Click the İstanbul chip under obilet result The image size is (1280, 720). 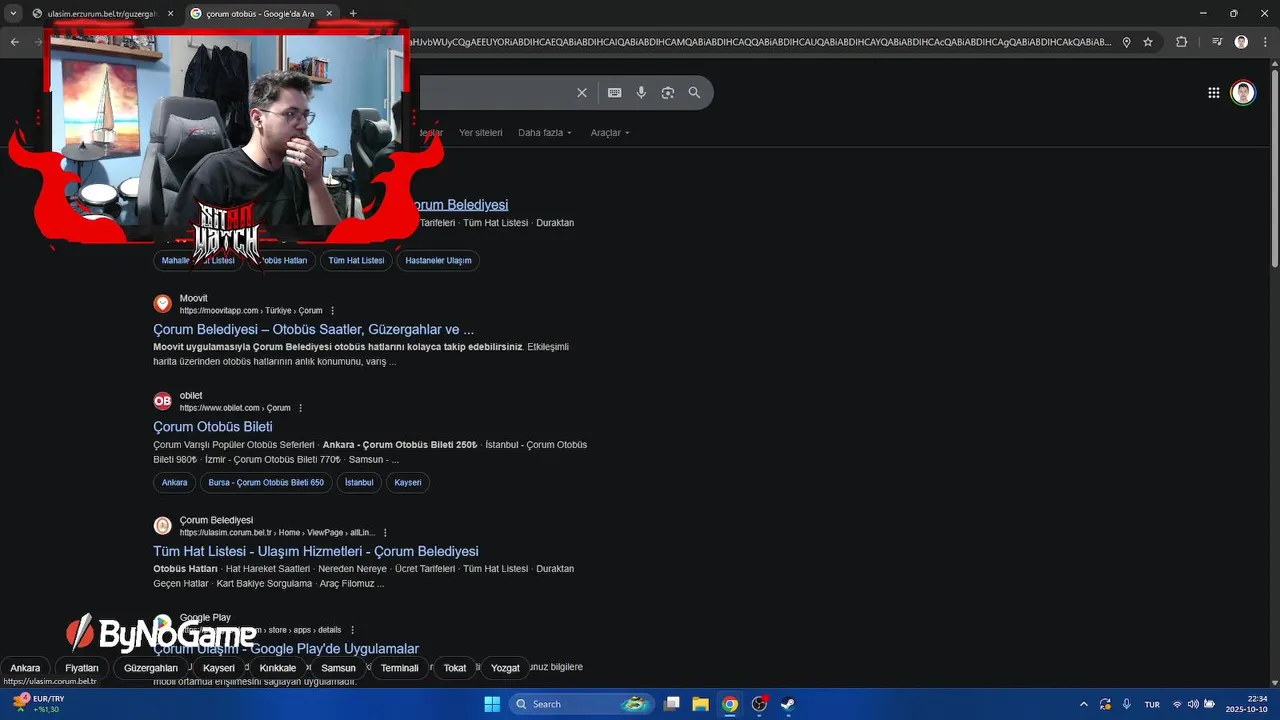[x=359, y=483]
